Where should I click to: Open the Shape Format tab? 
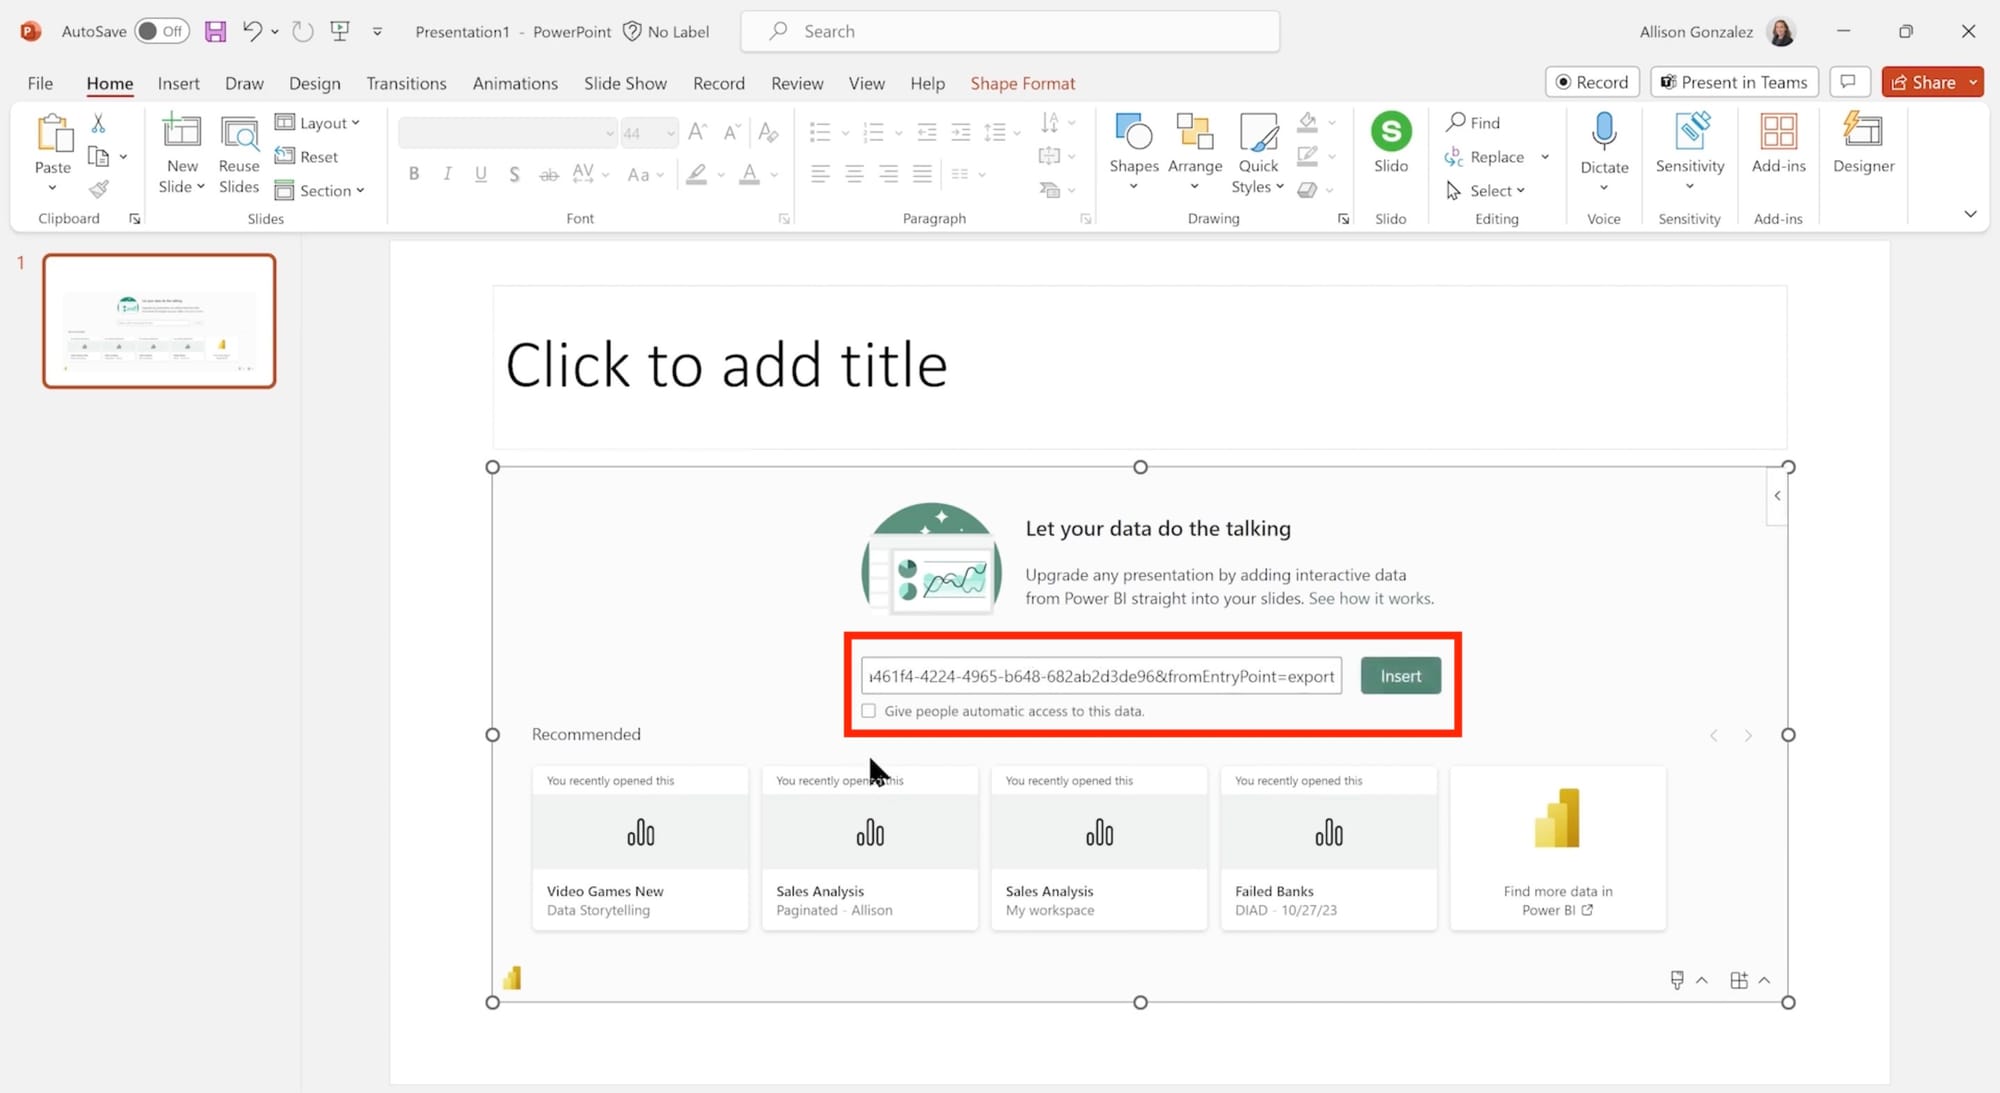(1022, 83)
